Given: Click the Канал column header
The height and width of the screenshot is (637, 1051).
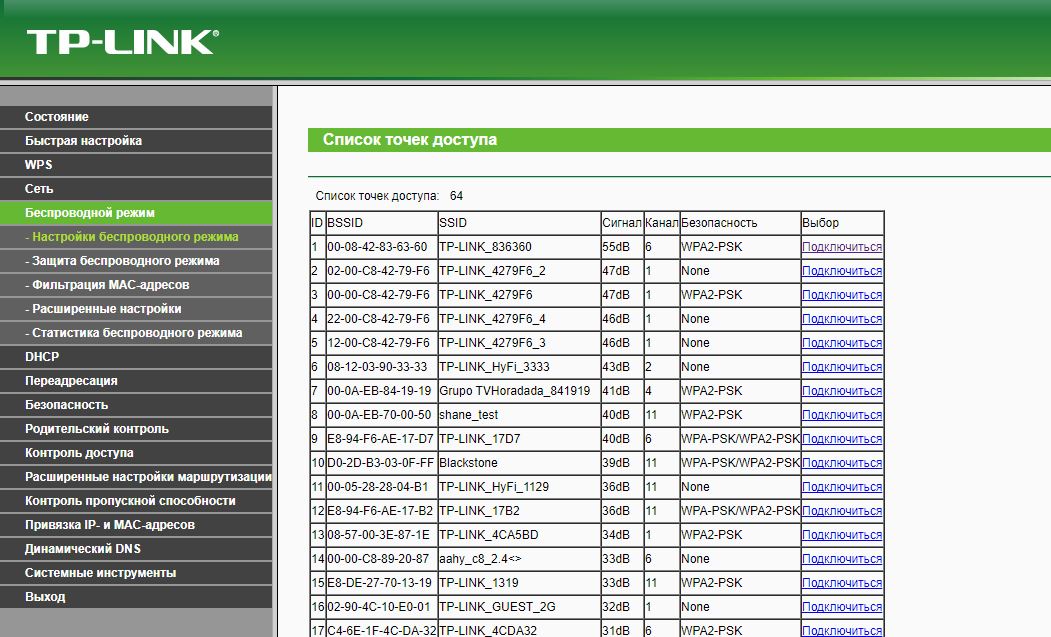Looking at the screenshot, I should click(x=662, y=223).
